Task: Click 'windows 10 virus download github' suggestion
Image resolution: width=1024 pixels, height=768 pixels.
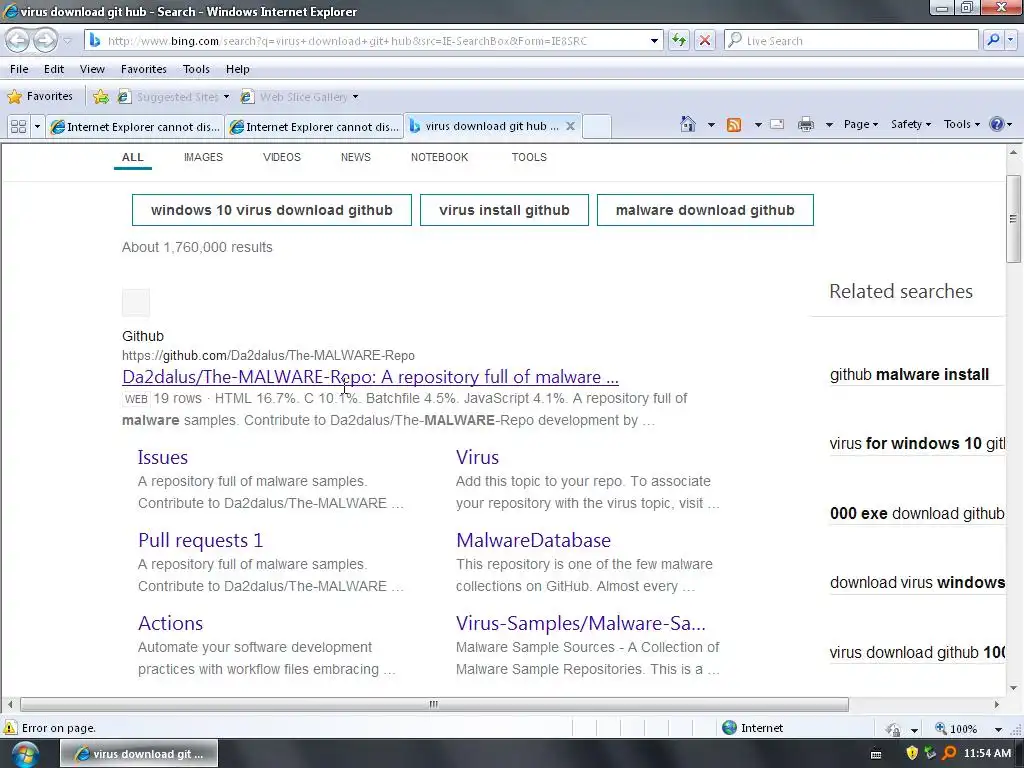Action: pyautogui.click(x=272, y=210)
